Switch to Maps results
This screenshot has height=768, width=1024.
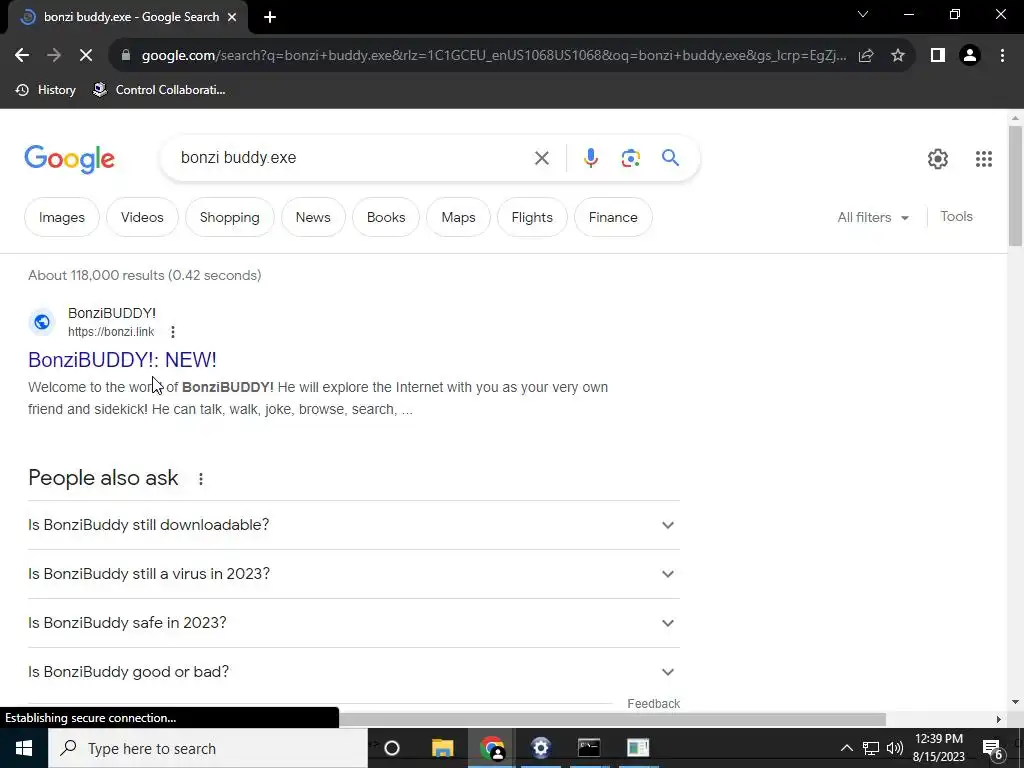coord(458,217)
